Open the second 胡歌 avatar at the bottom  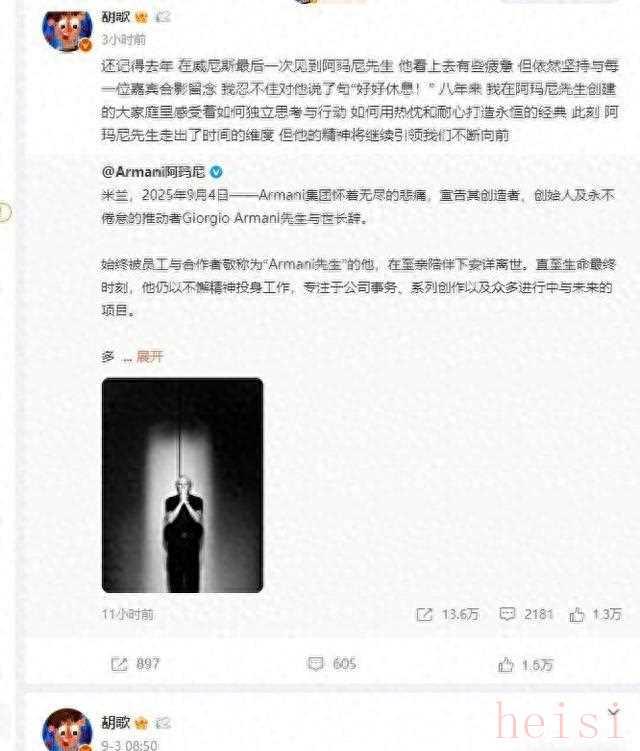tap(67, 729)
